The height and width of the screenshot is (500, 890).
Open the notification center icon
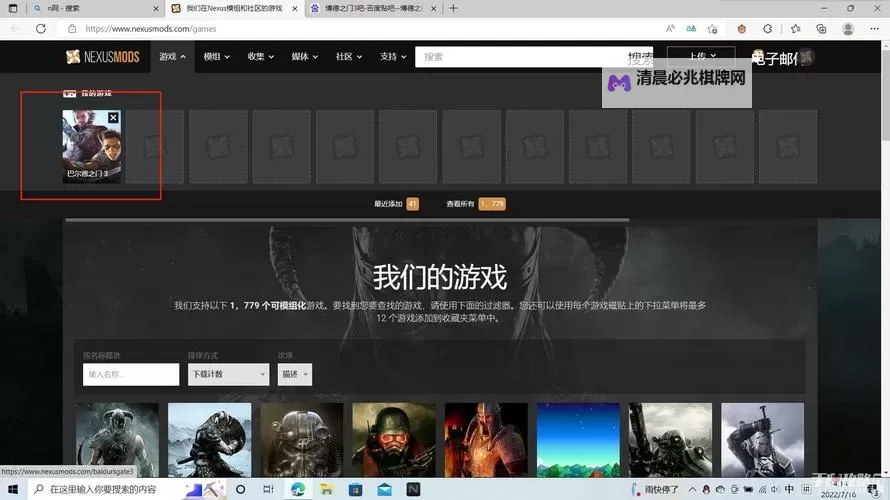point(873,489)
